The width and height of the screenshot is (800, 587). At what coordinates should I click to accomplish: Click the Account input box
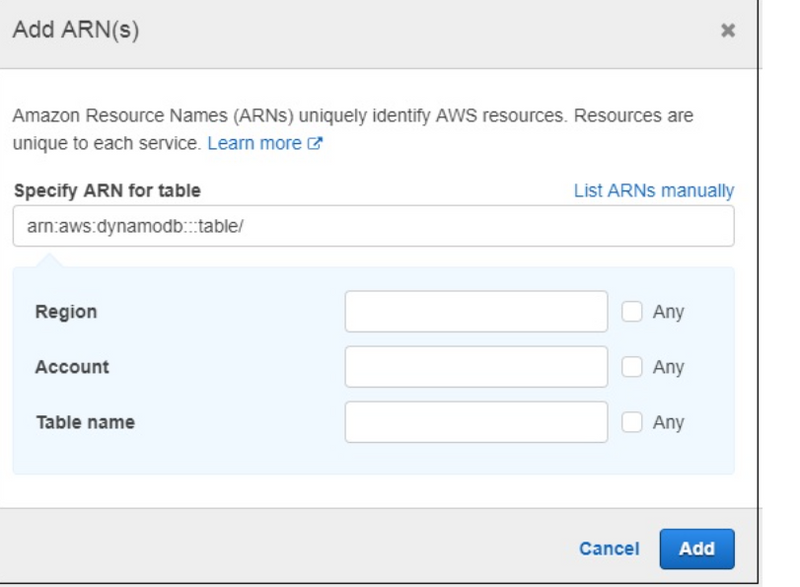pyautogui.click(x=476, y=367)
